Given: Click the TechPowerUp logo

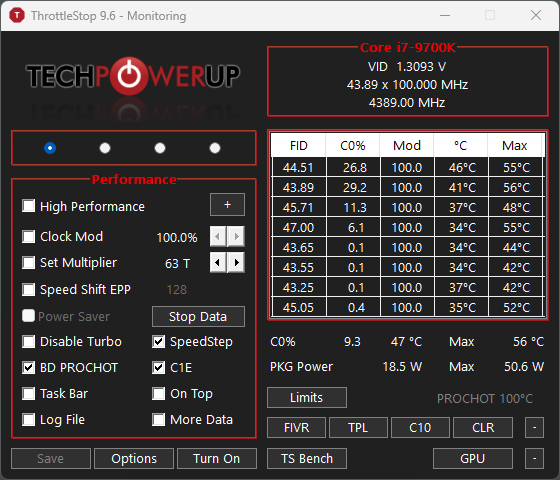Looking at the screenshot, I should [x=133, y=76].
